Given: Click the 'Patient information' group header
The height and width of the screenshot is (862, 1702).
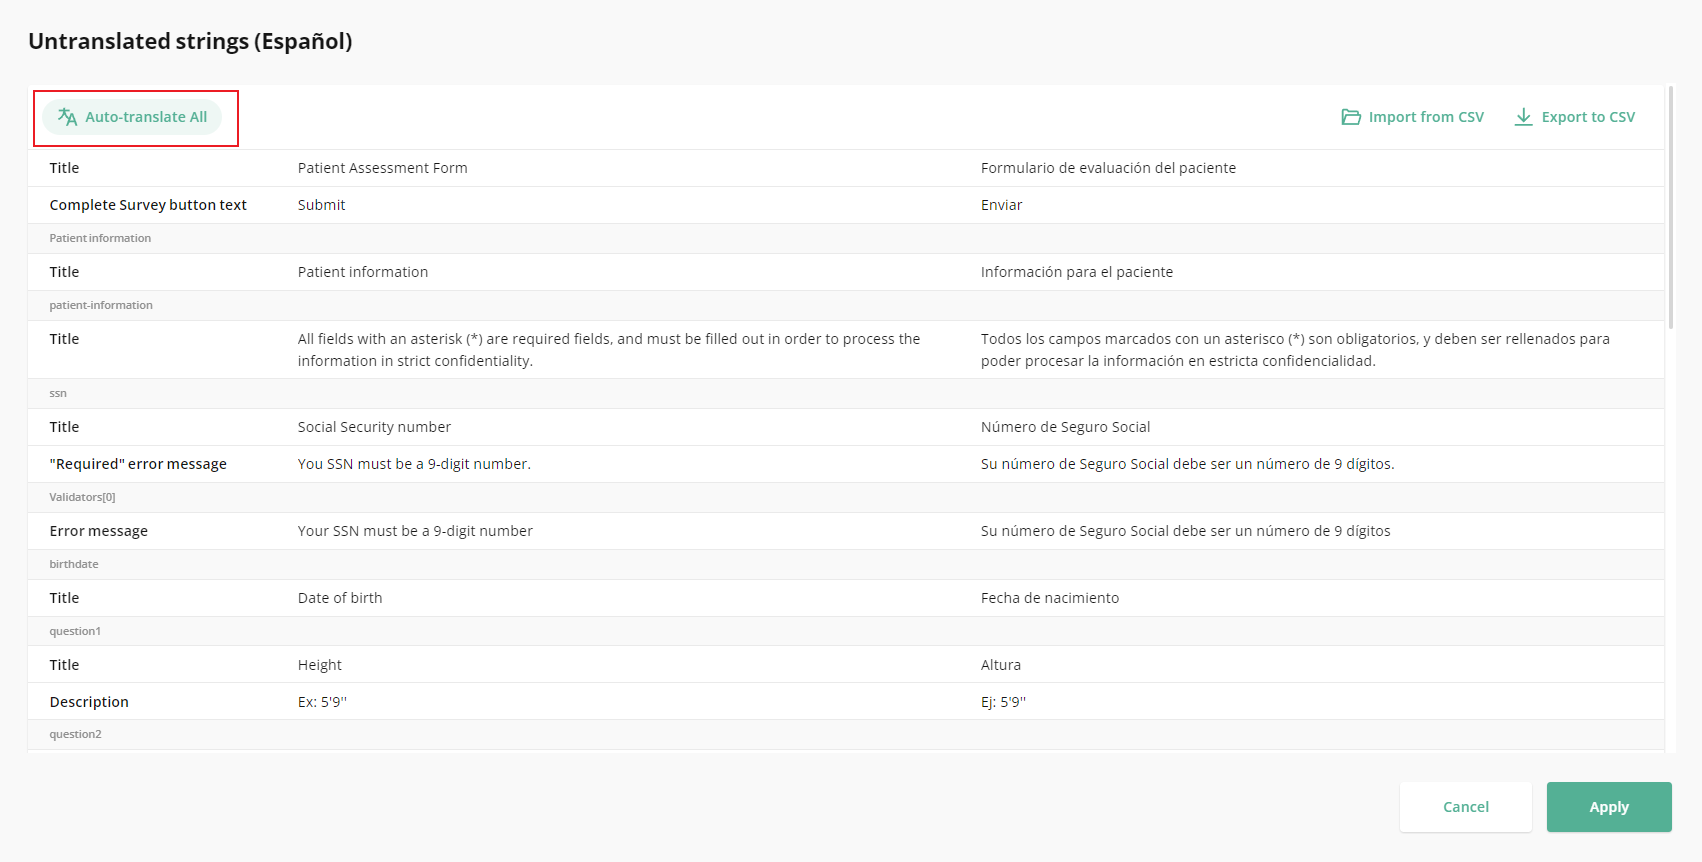Looking at the screenshot, I should pos(100,238).
